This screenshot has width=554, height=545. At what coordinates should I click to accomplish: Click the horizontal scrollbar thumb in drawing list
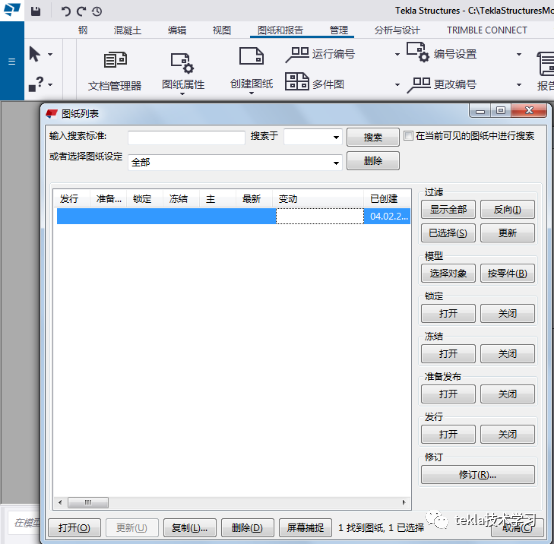click(x=88, y=502)
